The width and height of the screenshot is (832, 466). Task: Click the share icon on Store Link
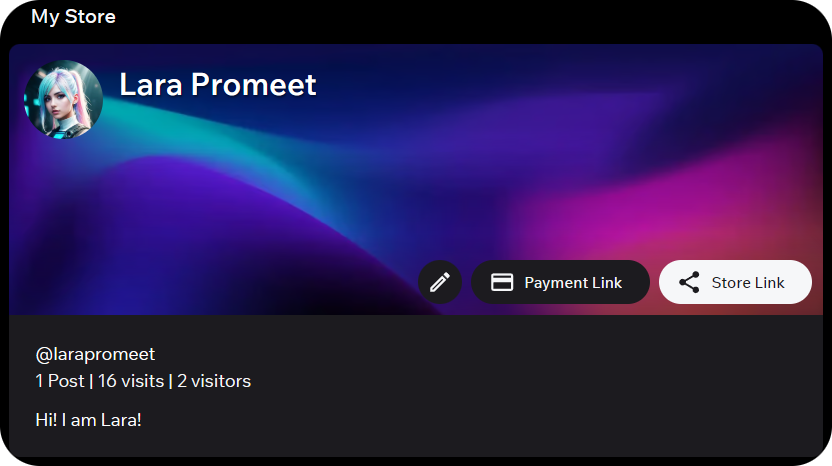click(689, 282)
